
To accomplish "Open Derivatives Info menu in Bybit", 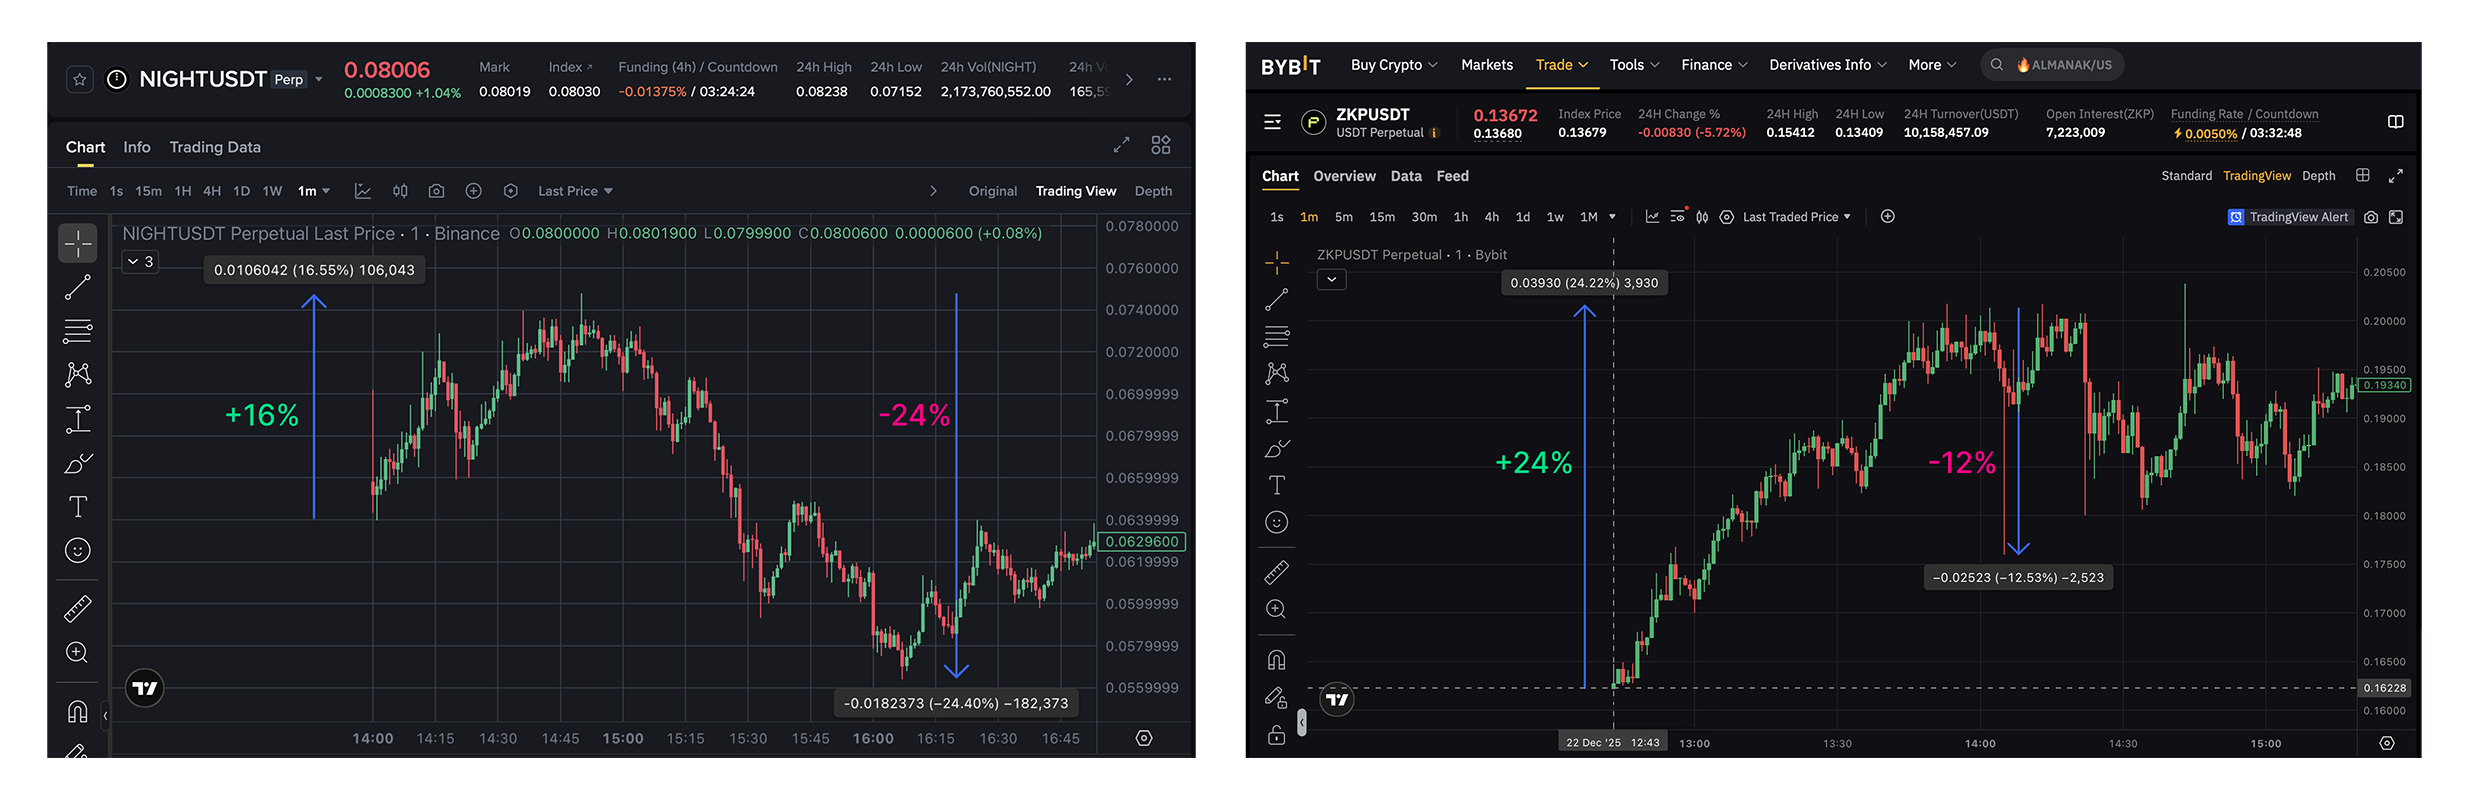I will [x=1828, y=65].
